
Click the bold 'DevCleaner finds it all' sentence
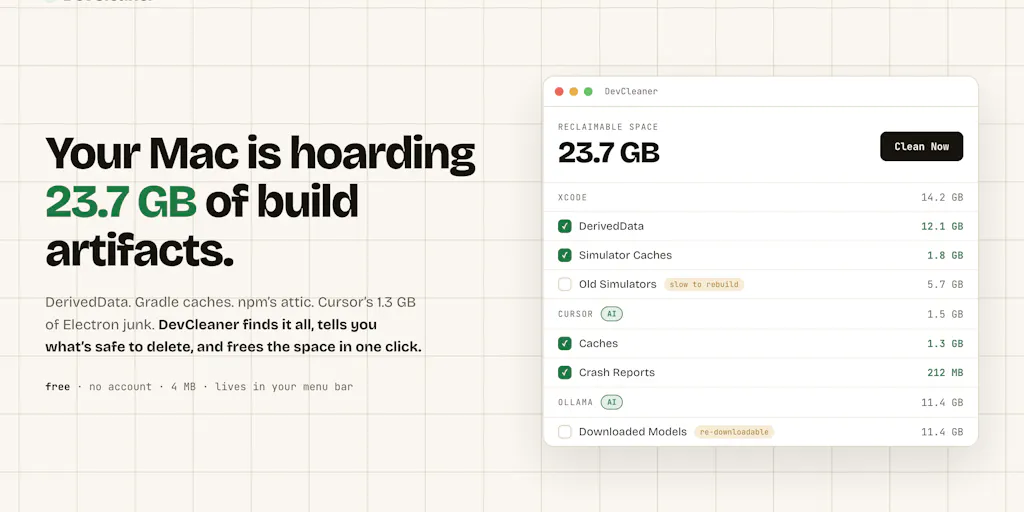point(233,336)
